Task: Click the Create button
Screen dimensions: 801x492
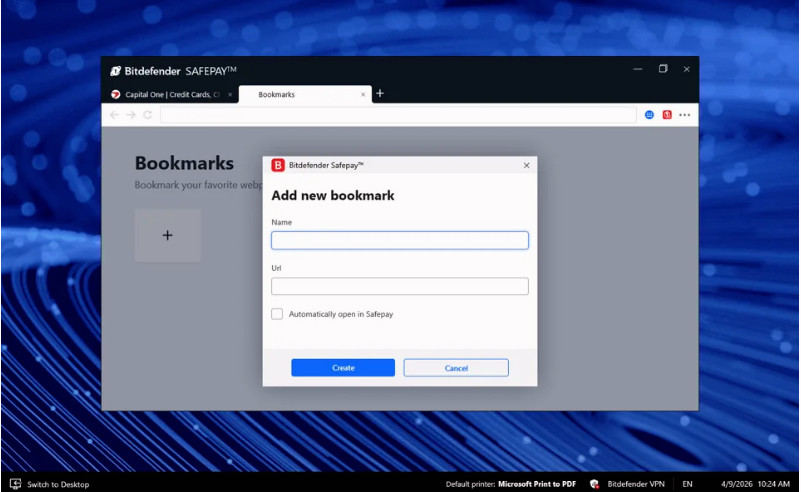Action: 343,368
